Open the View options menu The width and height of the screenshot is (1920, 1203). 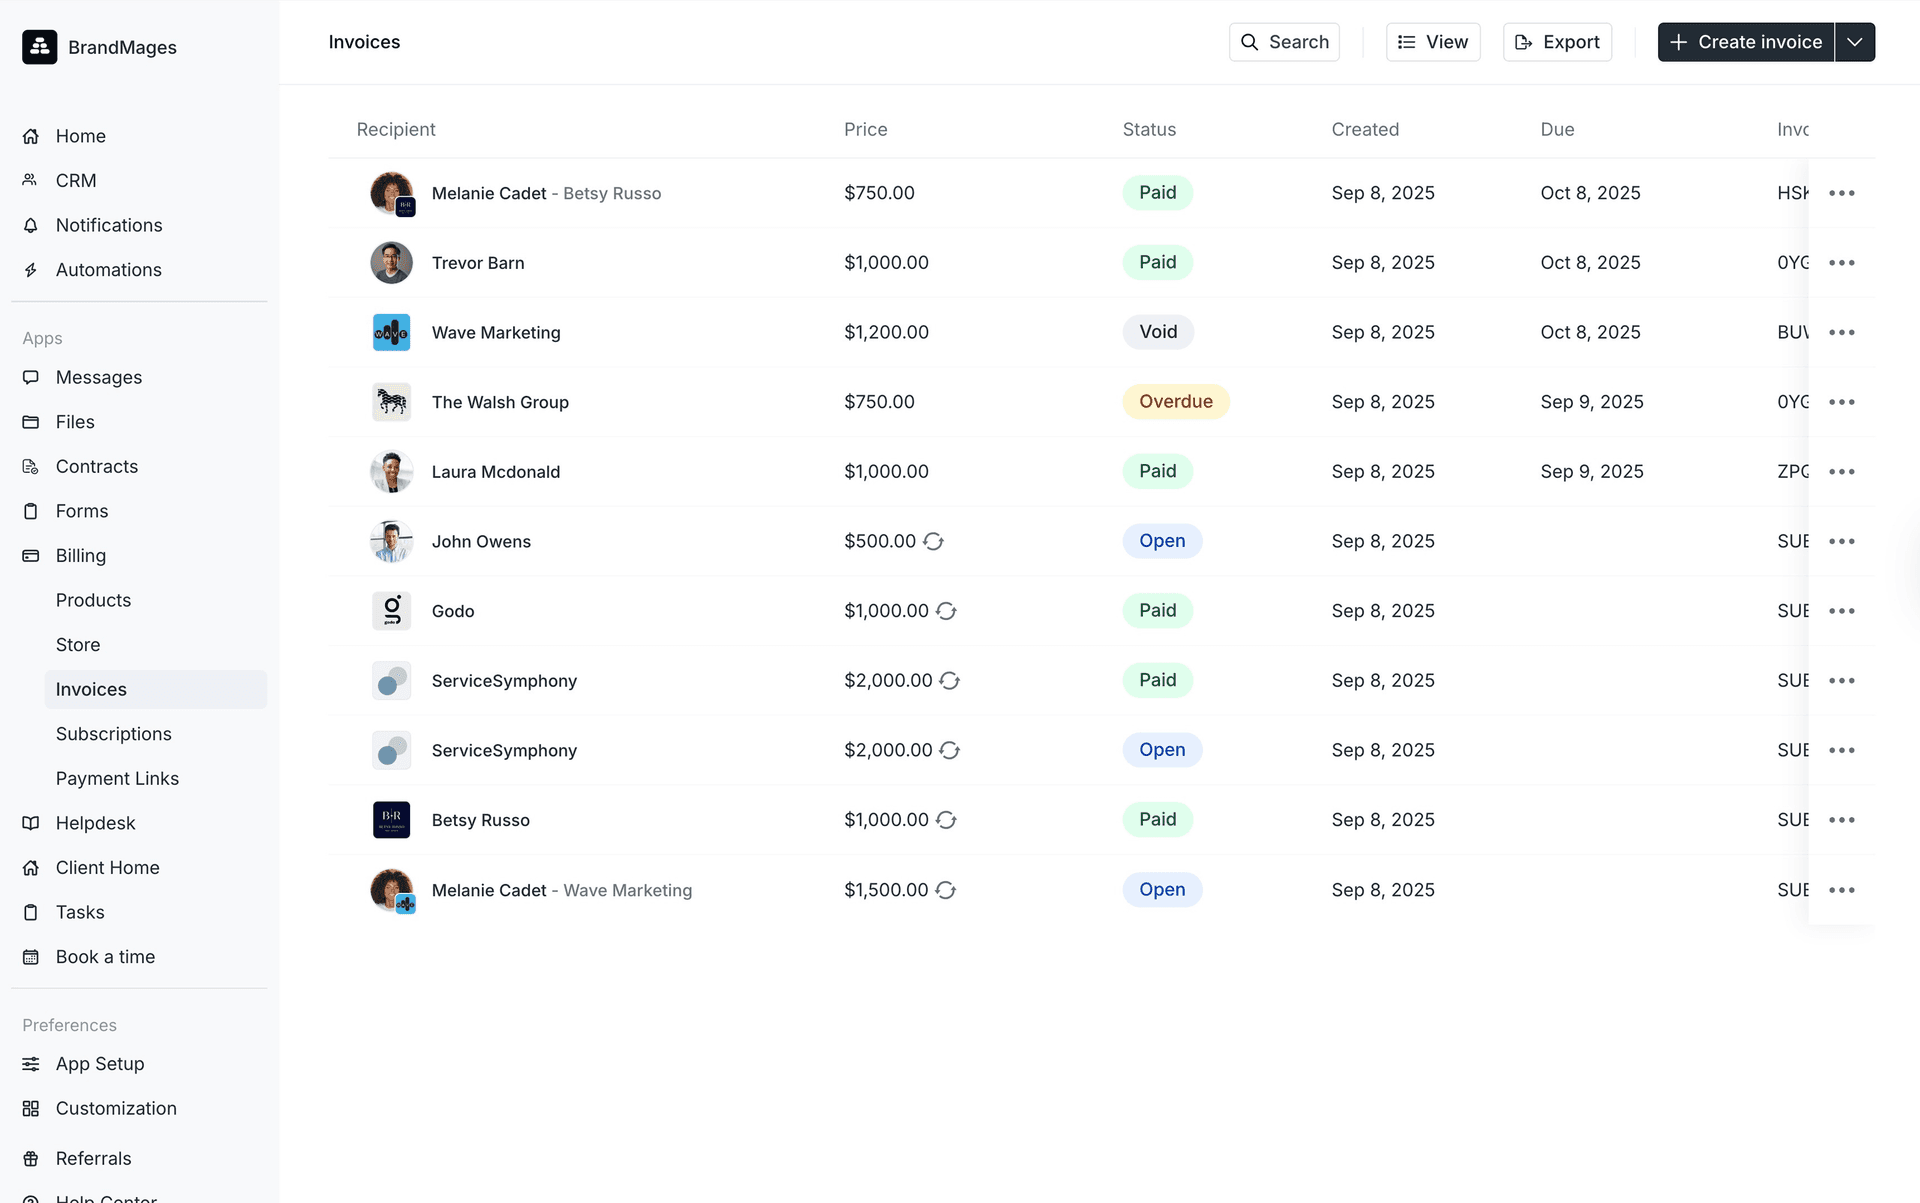point(1432,42)
